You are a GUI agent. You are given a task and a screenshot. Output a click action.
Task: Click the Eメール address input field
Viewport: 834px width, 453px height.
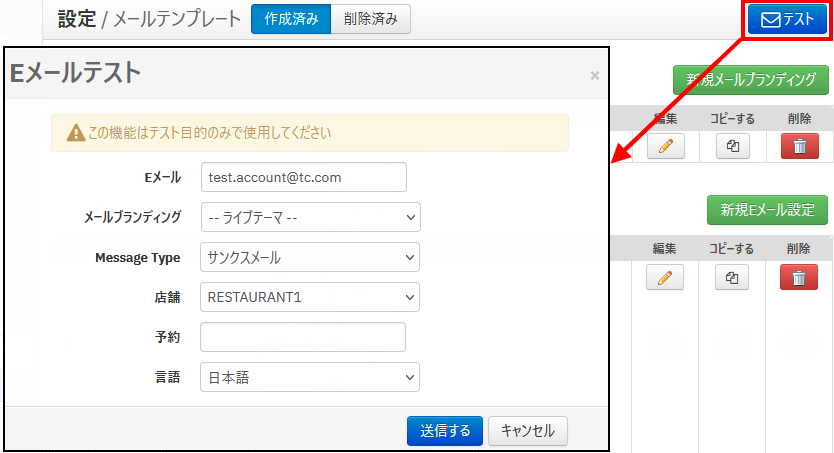(x=303, y=177)
